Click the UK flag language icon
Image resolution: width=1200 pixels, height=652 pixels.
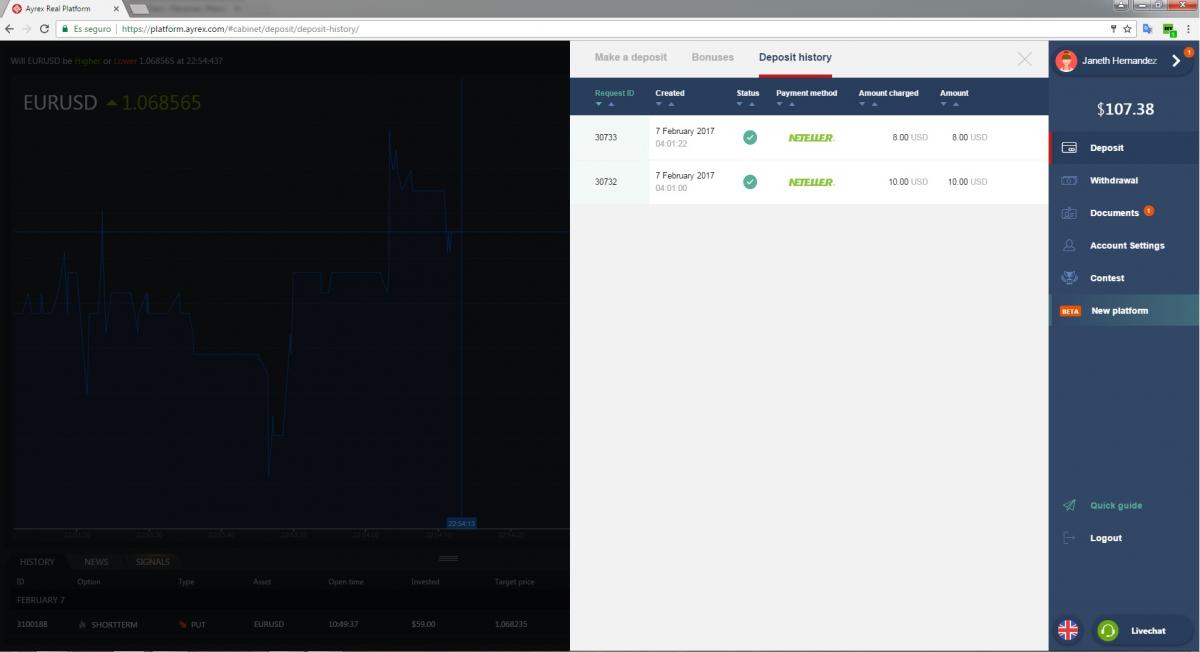coord(1068,630)
